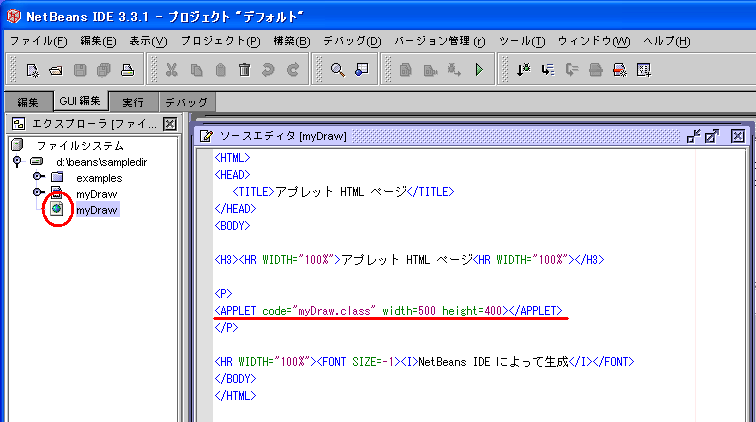Viewport: 756px width, 422px height.
Task: Click the Build toolbar icon
Action: (x=430, y=70)
